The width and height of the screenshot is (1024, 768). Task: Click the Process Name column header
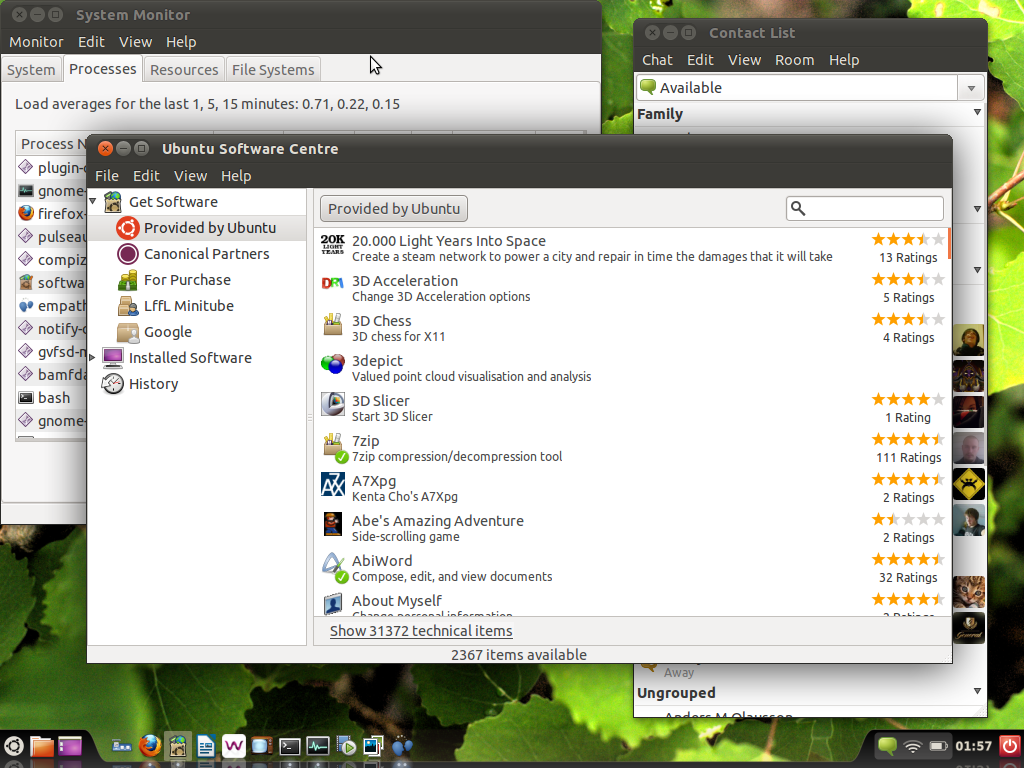[52, 144]
